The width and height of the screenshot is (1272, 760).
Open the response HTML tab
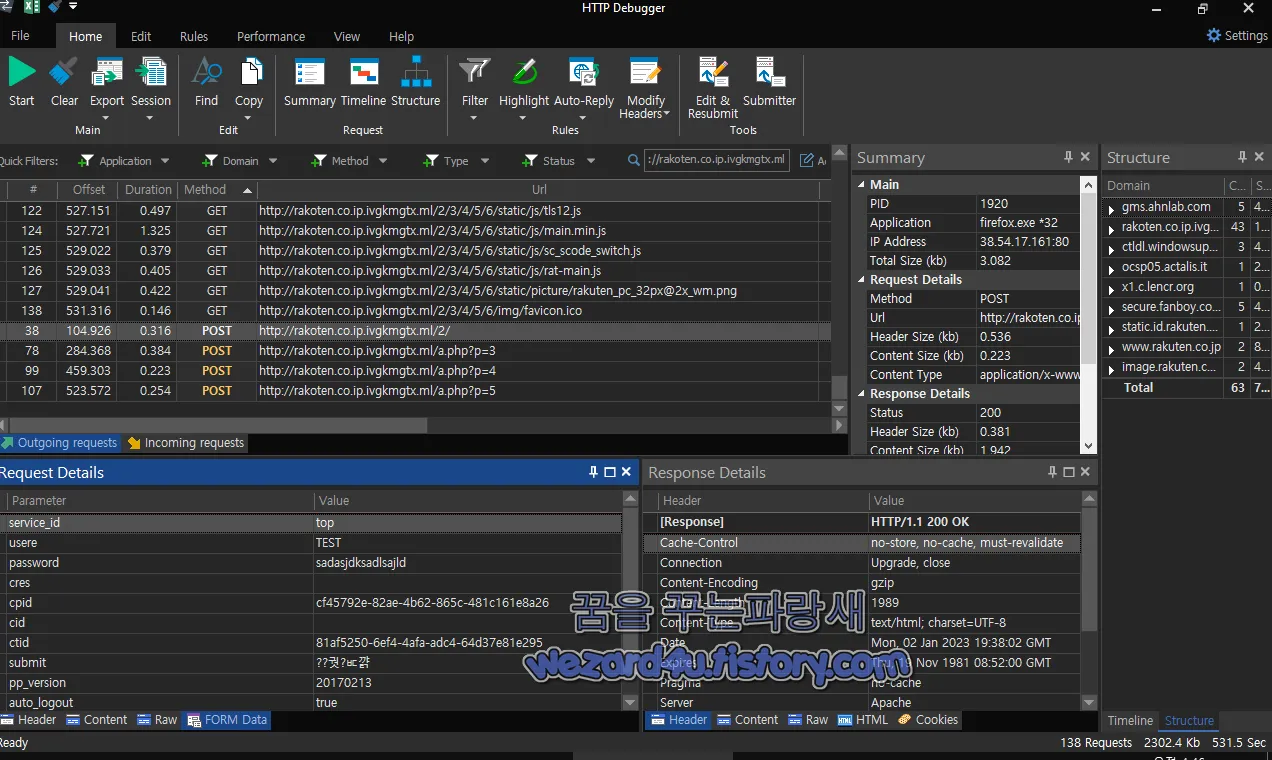point(863,720)
